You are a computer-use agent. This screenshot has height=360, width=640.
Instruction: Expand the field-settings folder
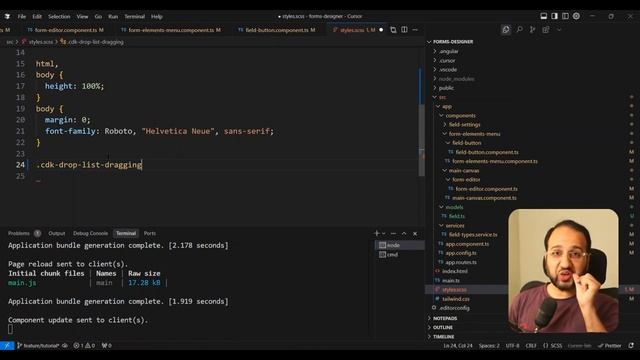[x=464, y=124]
